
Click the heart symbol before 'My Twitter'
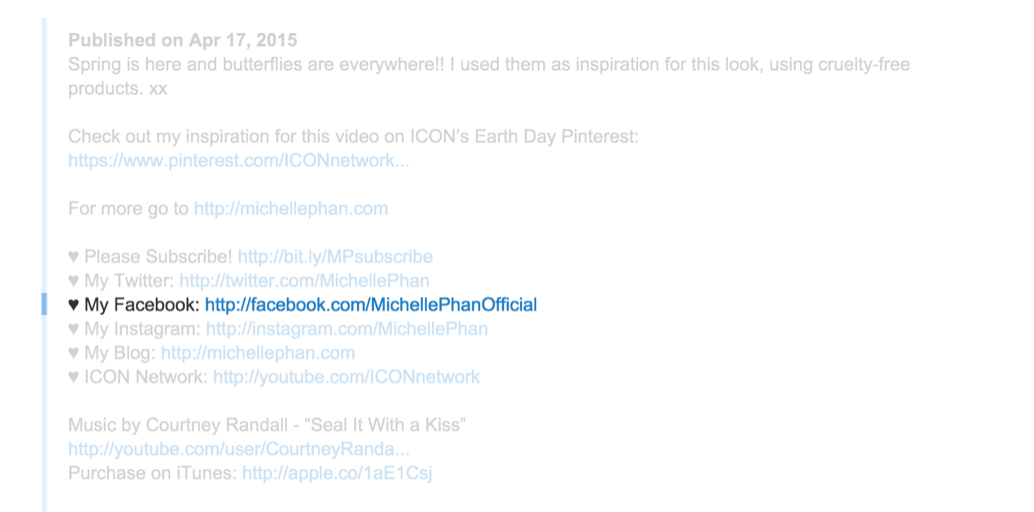pos(73,281)
